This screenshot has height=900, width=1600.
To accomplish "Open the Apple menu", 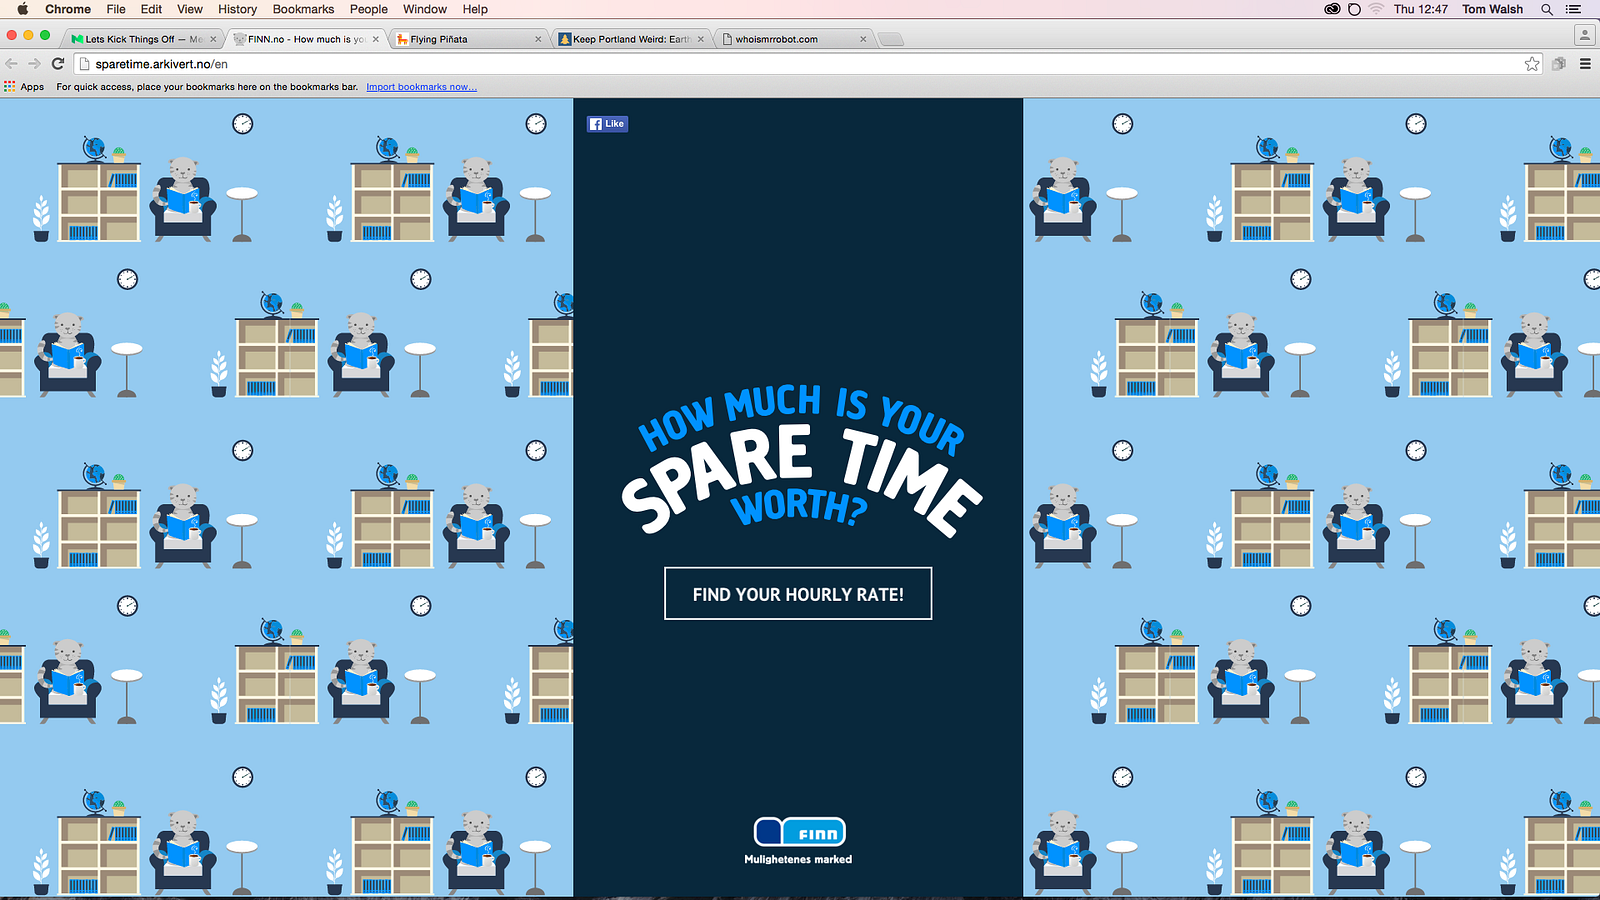I will click(22, 9).
